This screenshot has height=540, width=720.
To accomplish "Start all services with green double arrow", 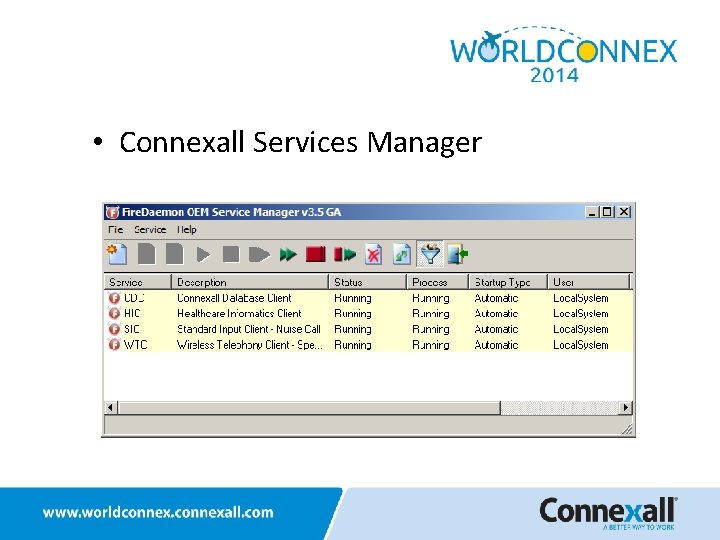I will coord(288,254).
